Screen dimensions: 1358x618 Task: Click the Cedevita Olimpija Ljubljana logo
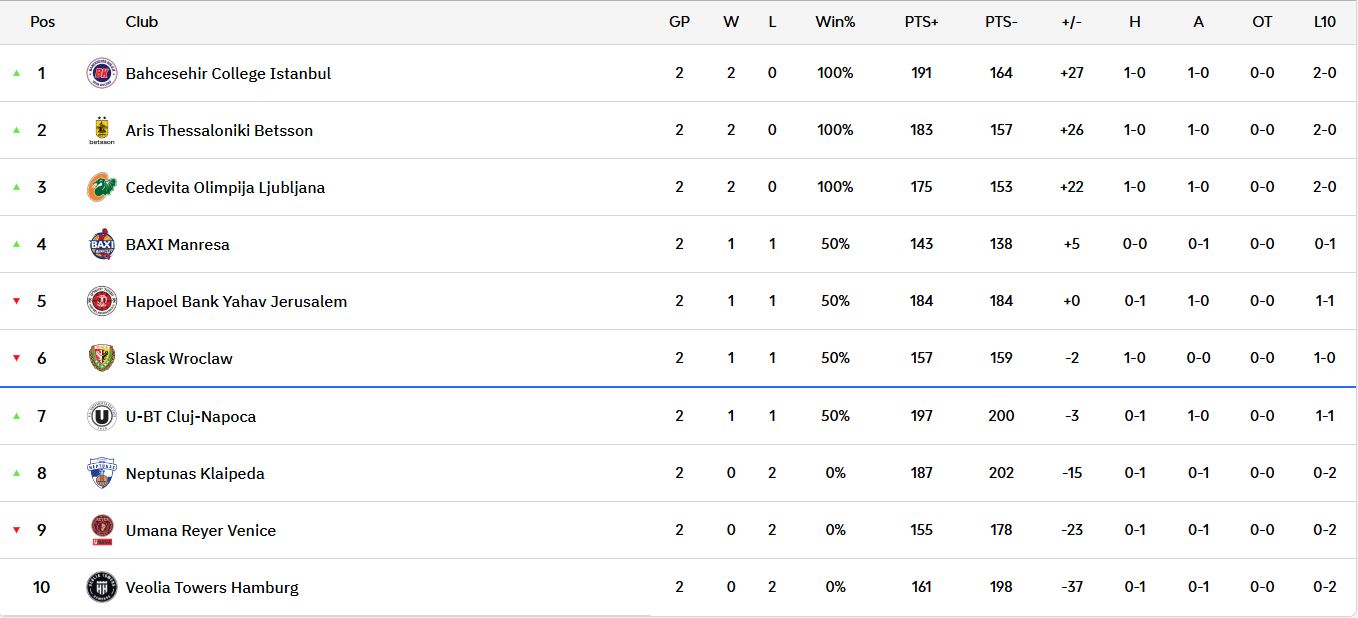(102, 187)
